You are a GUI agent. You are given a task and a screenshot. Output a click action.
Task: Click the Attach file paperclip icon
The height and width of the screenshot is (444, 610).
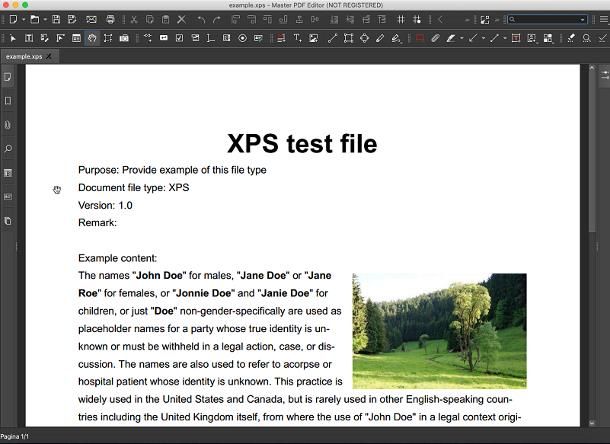point(435,38)
